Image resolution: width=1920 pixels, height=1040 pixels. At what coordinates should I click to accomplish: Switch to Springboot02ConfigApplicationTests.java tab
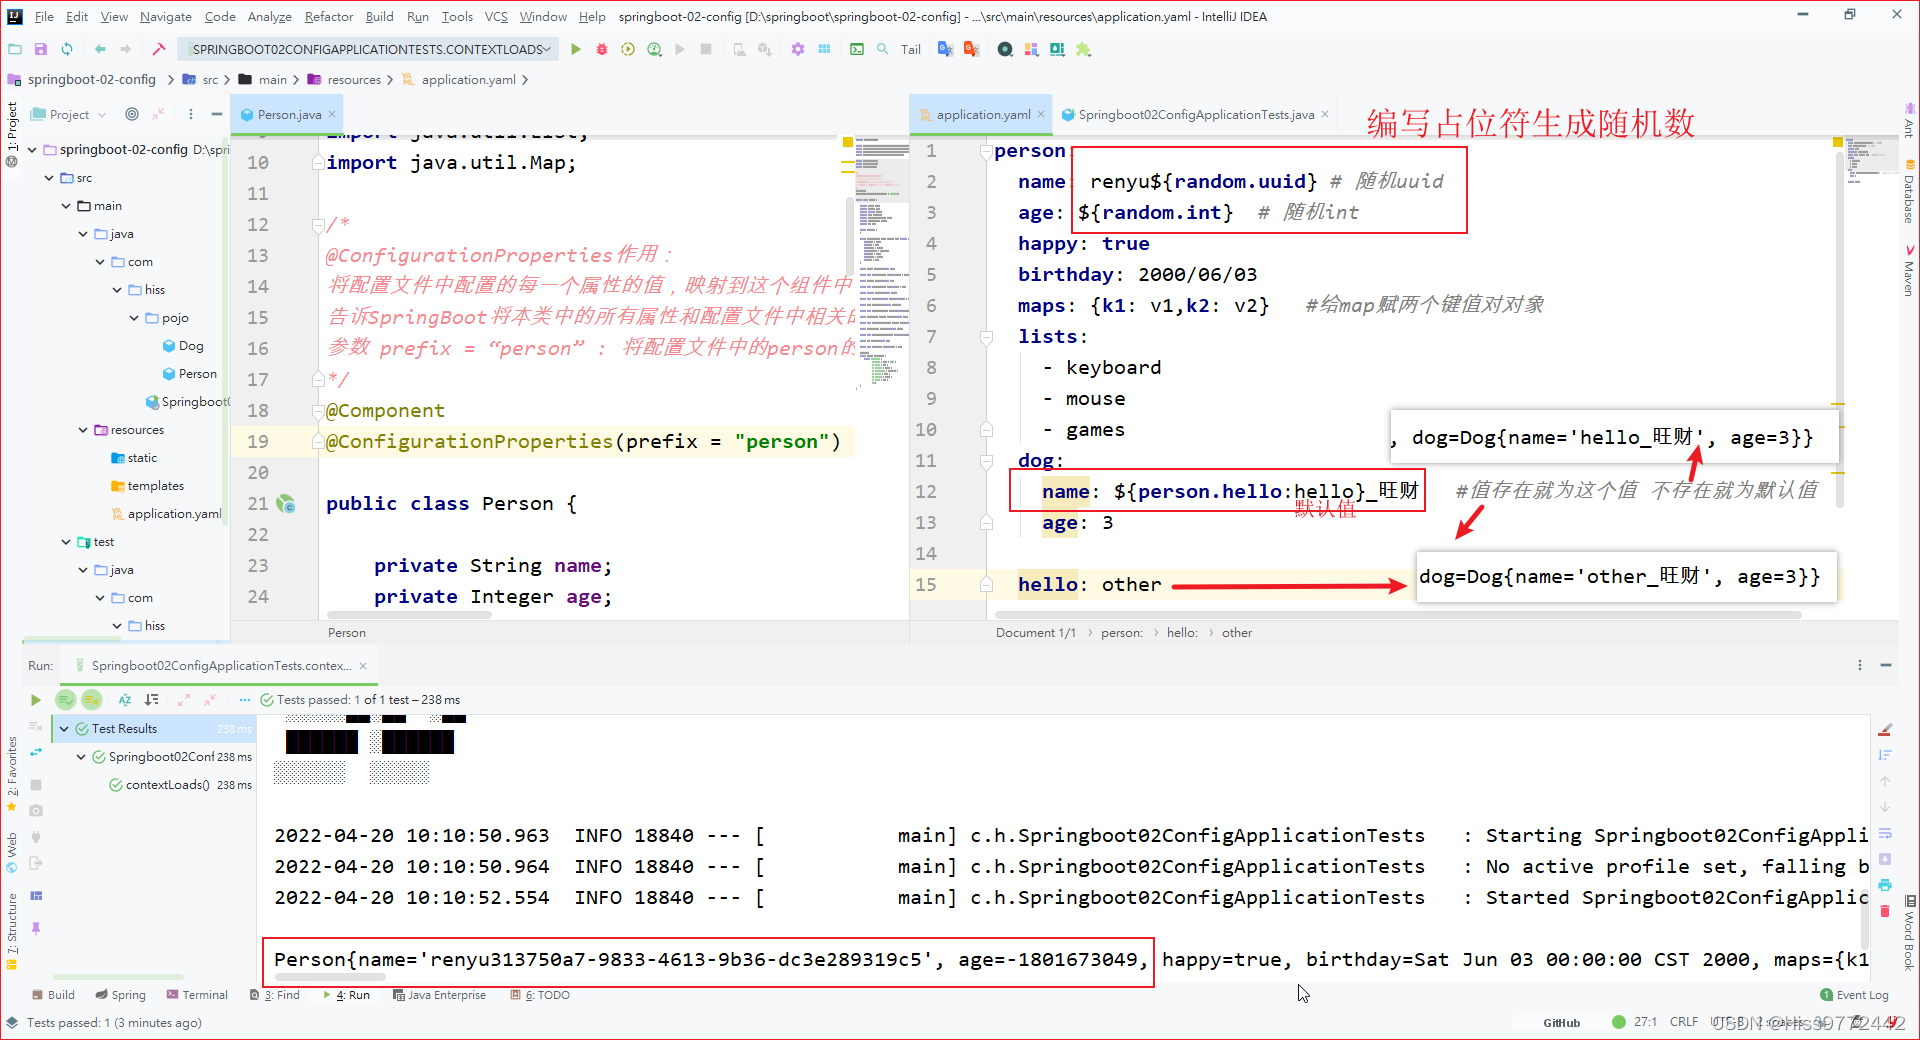[x=1196, y=115]
